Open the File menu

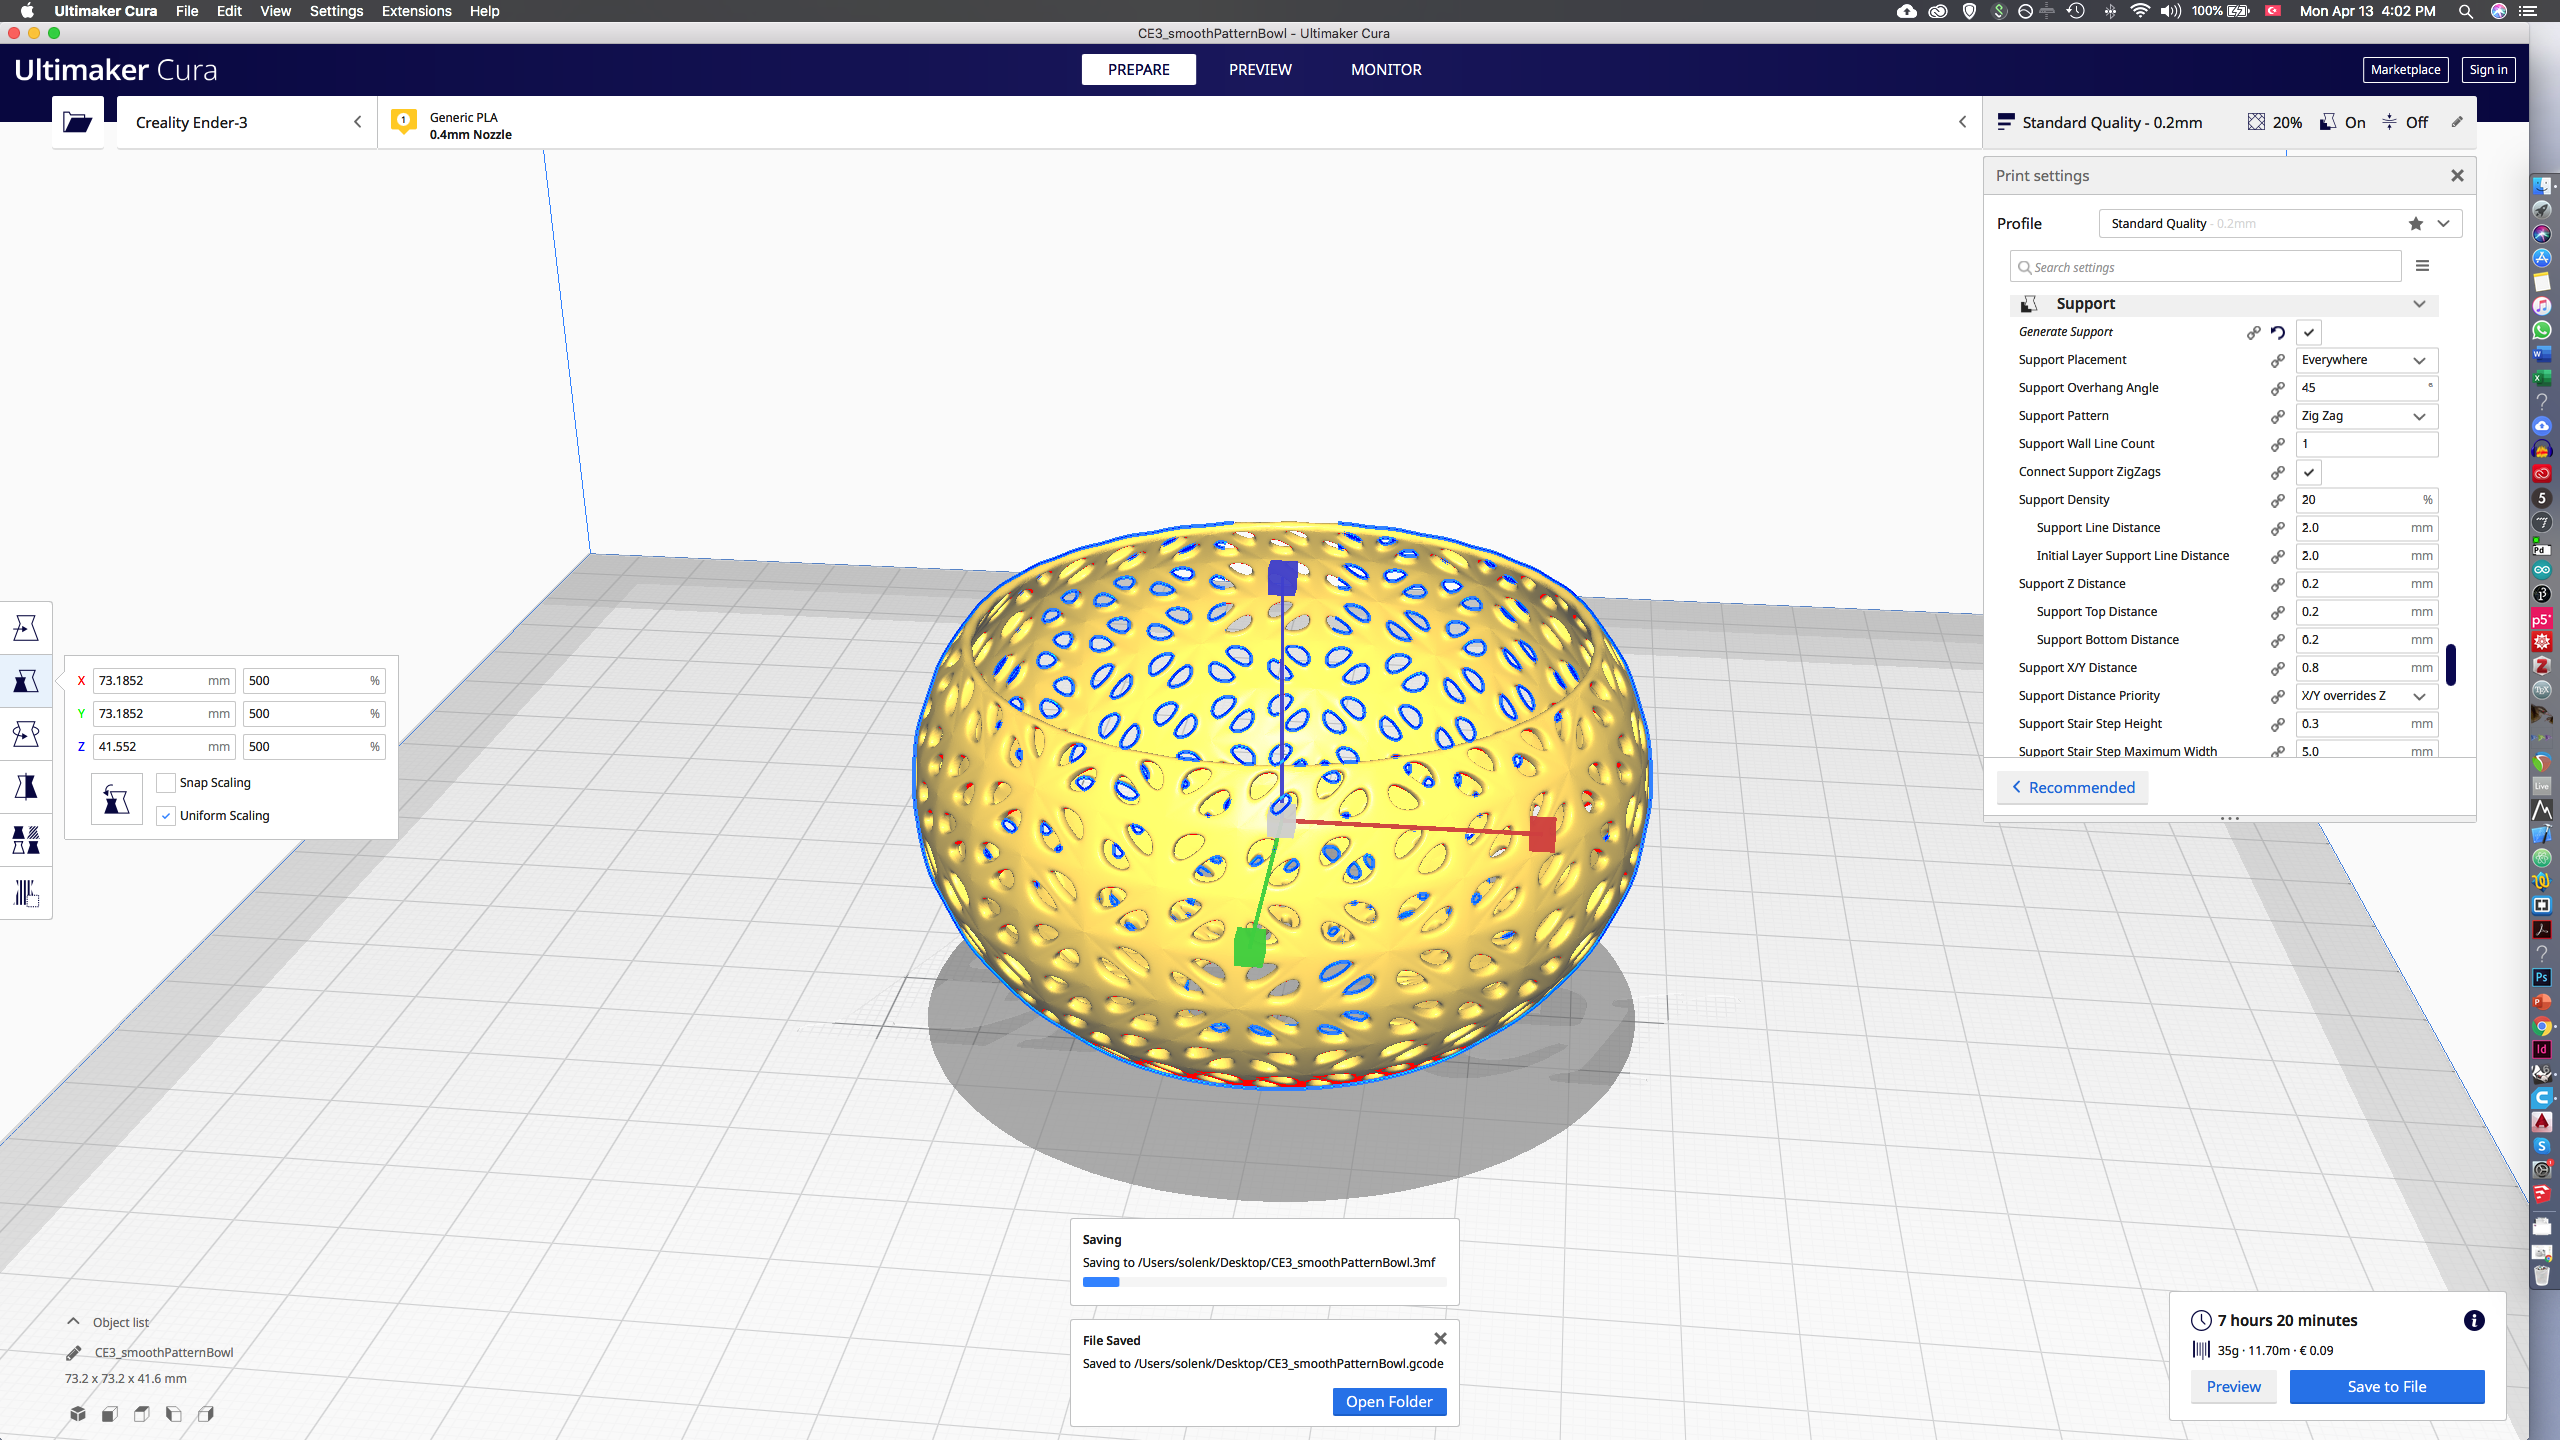click(187, 11)
